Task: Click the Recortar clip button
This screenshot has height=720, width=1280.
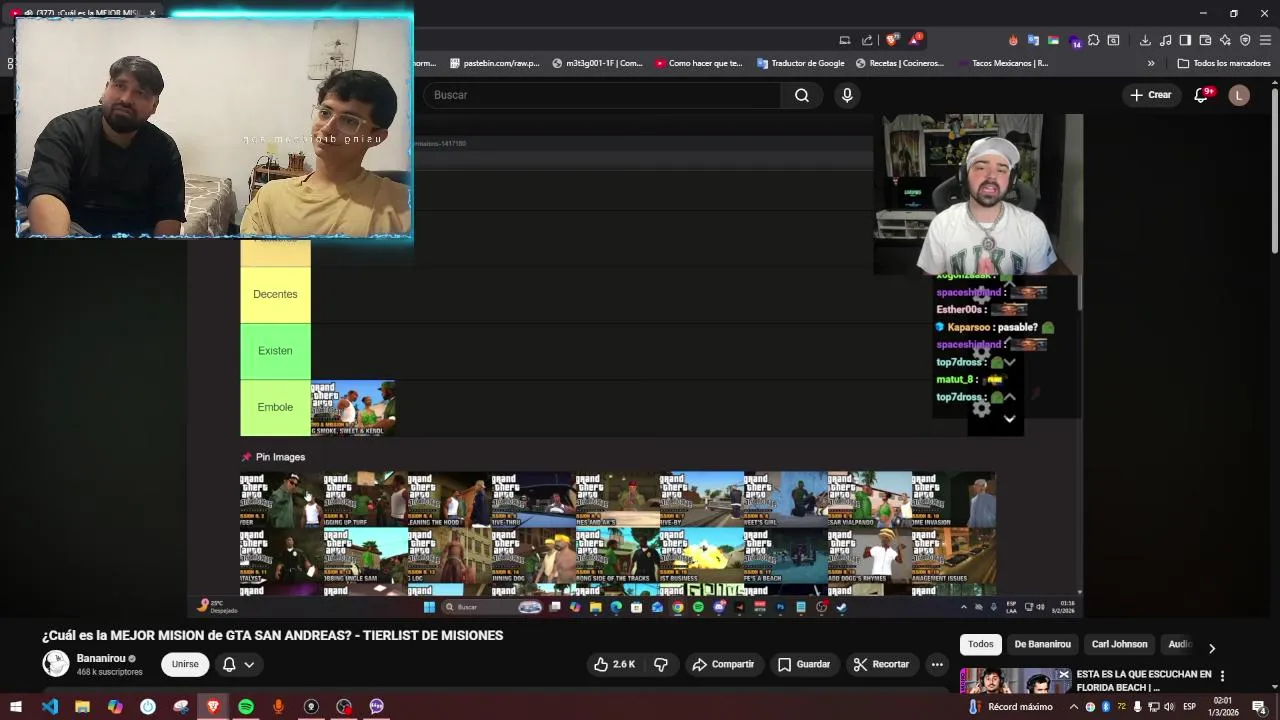Action: tap(881, 664)
